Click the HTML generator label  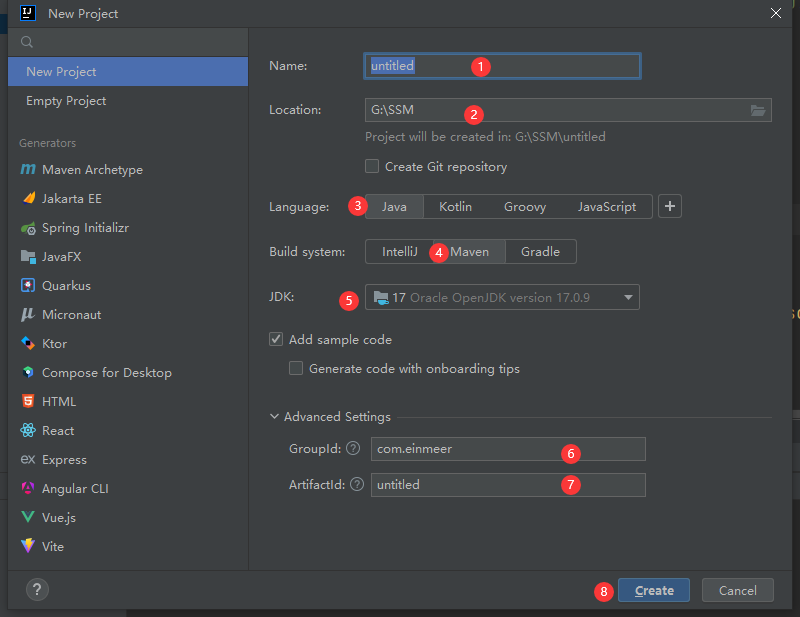tap(59, 402)
